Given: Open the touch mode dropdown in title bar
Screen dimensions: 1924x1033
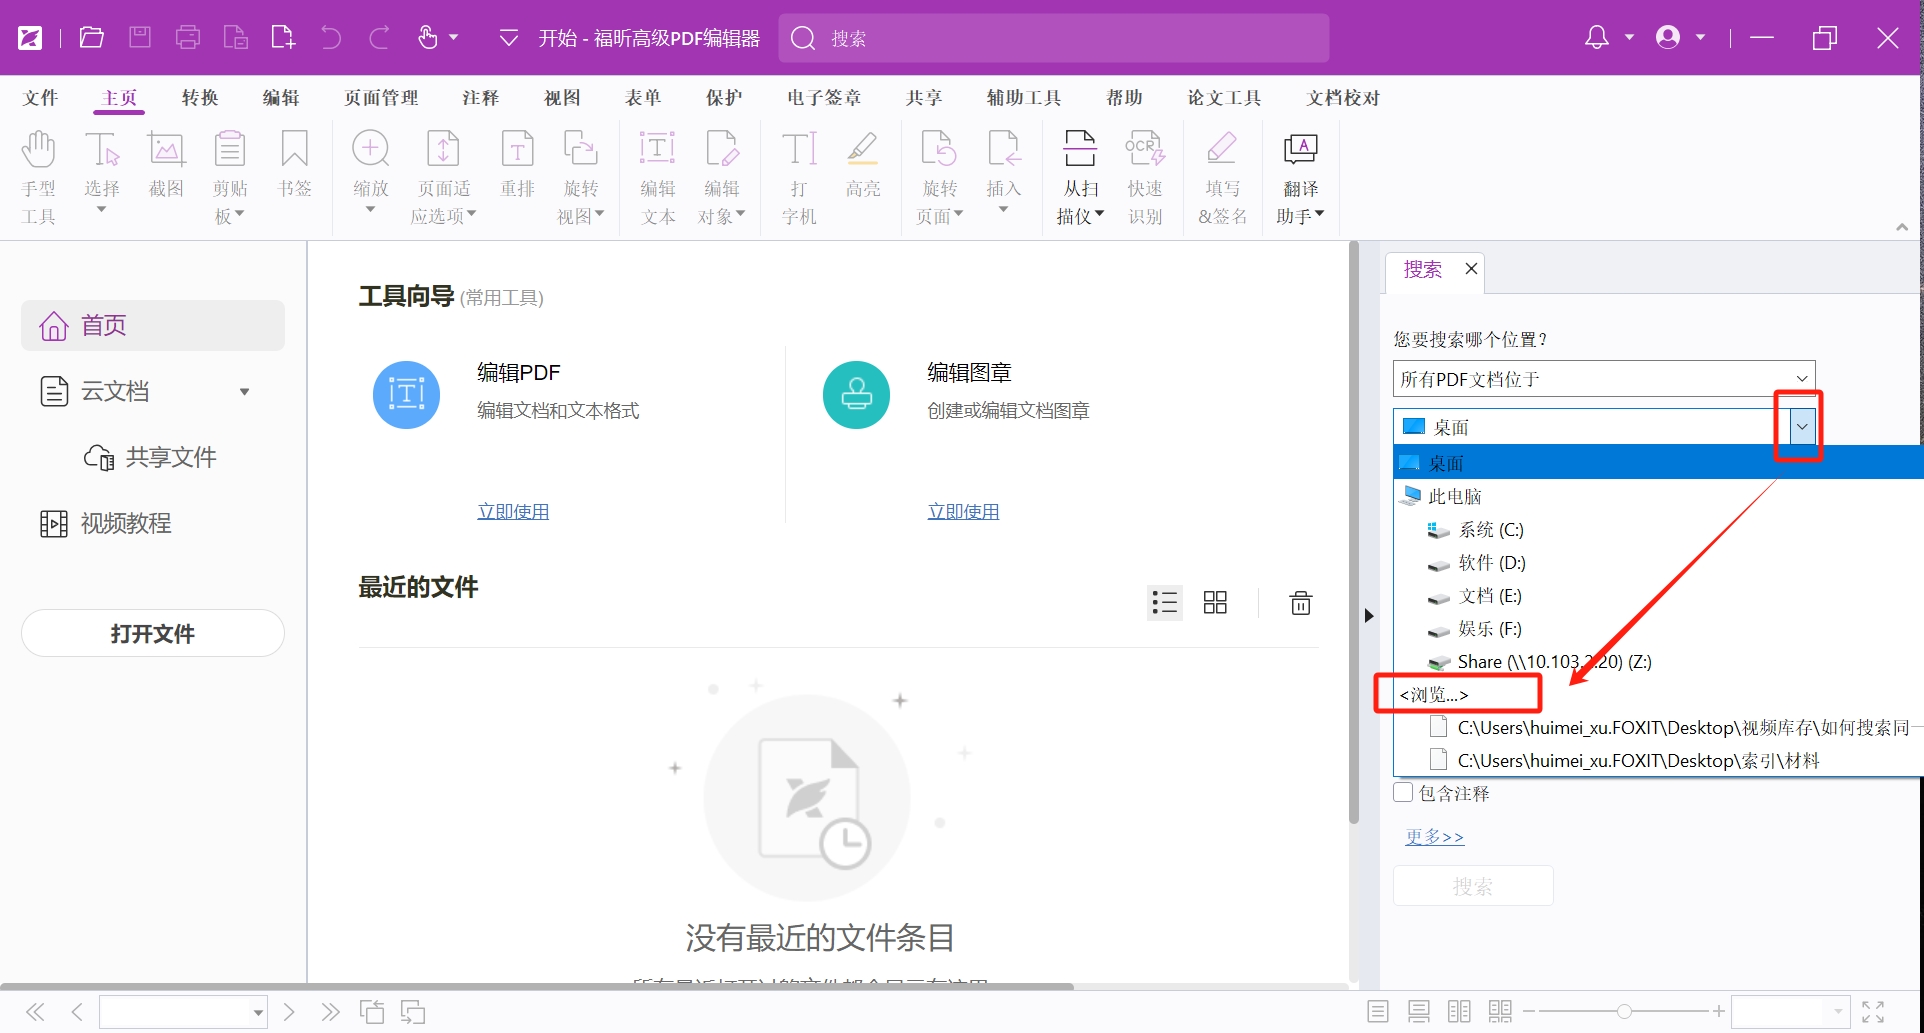Looking at the screenshot, I should 453,38.
